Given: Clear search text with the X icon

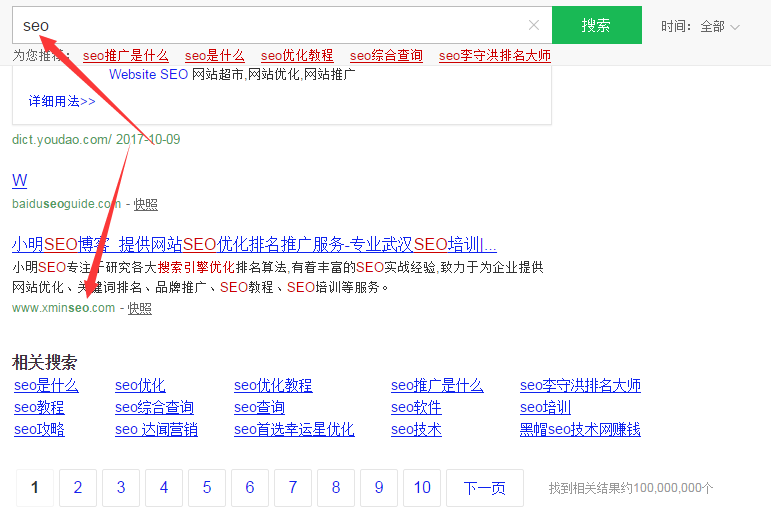Looking at the screenshot, I should [x=534, y=26].
